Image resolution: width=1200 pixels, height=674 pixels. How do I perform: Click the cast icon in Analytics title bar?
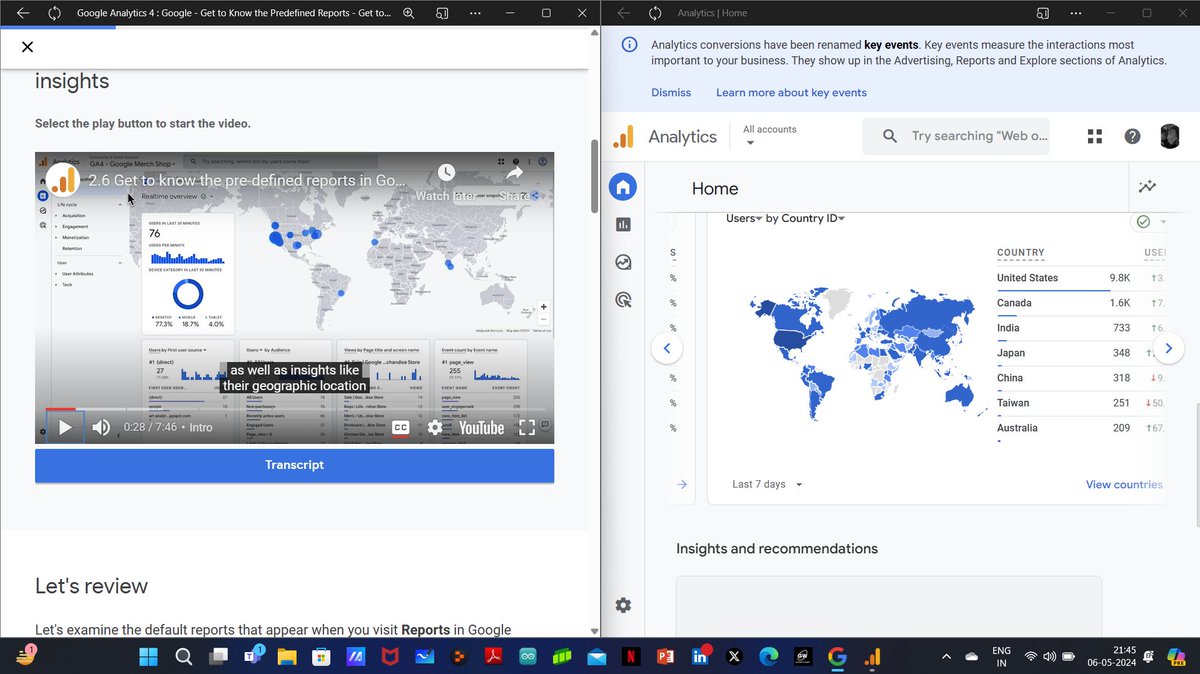click(x=1043, y=13)
